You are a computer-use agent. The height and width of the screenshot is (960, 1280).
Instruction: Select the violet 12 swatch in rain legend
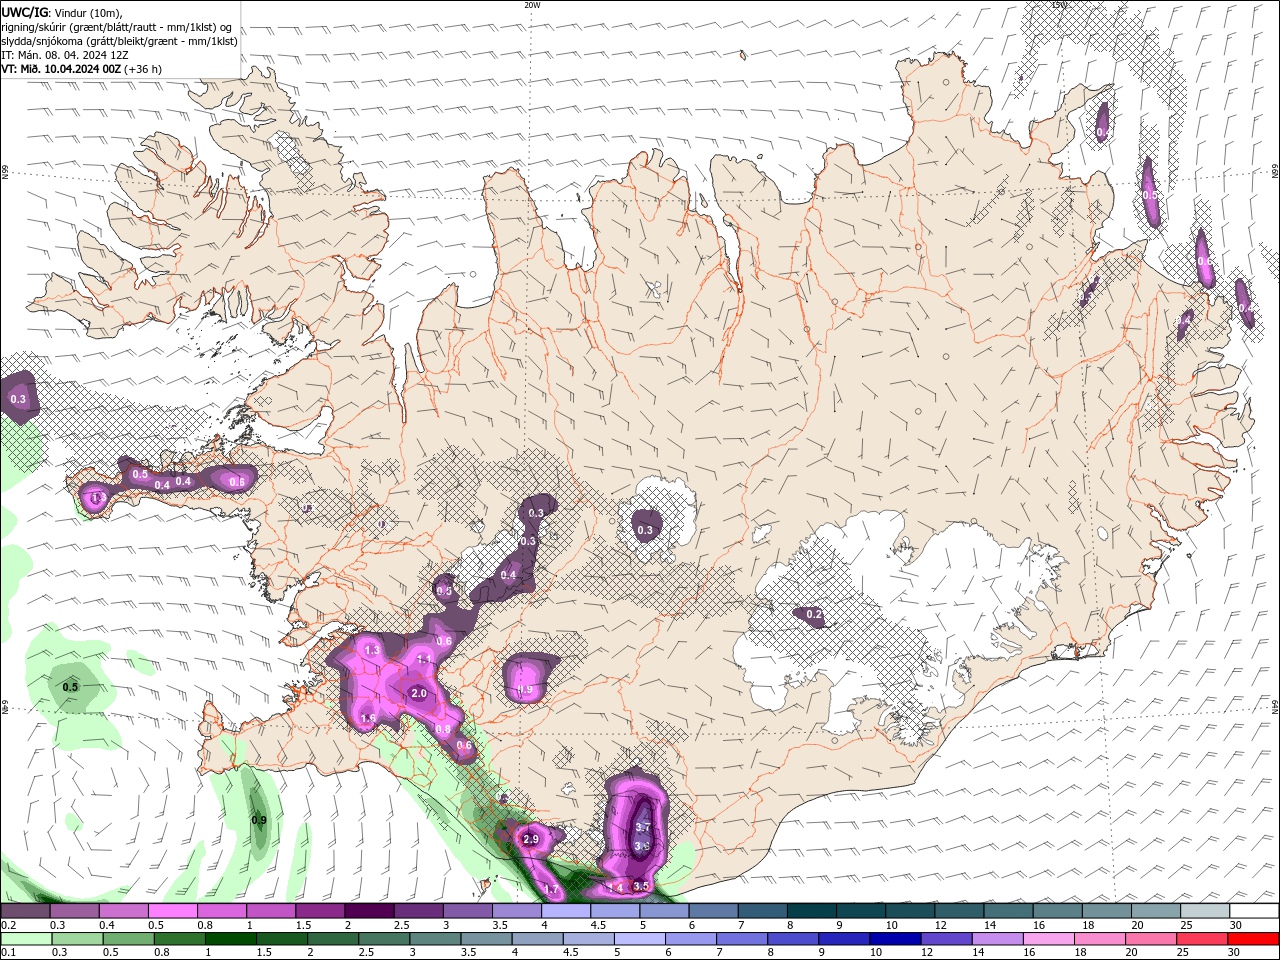tap(945, 939)
